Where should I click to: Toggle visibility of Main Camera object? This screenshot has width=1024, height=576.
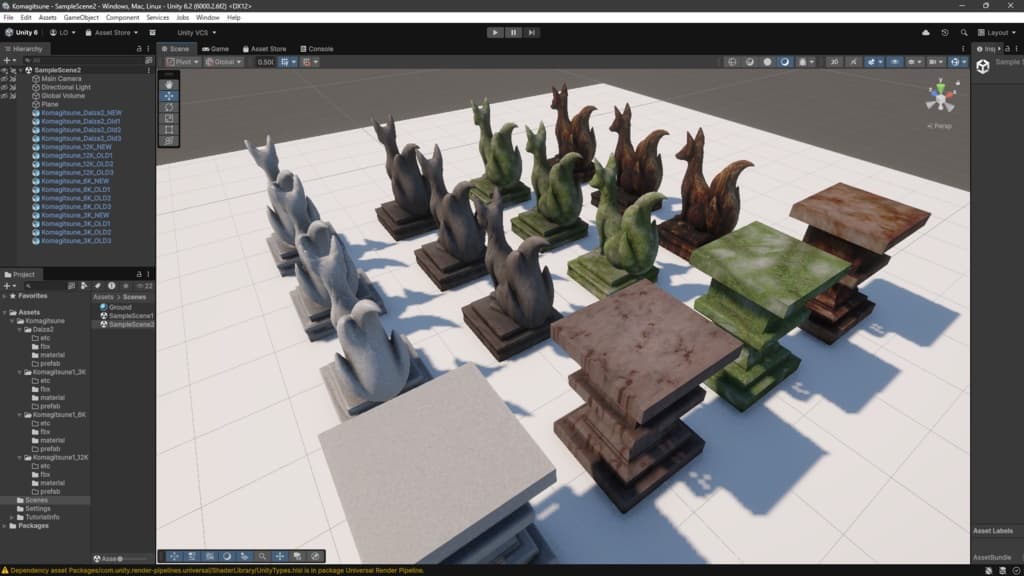pos(5,78)
